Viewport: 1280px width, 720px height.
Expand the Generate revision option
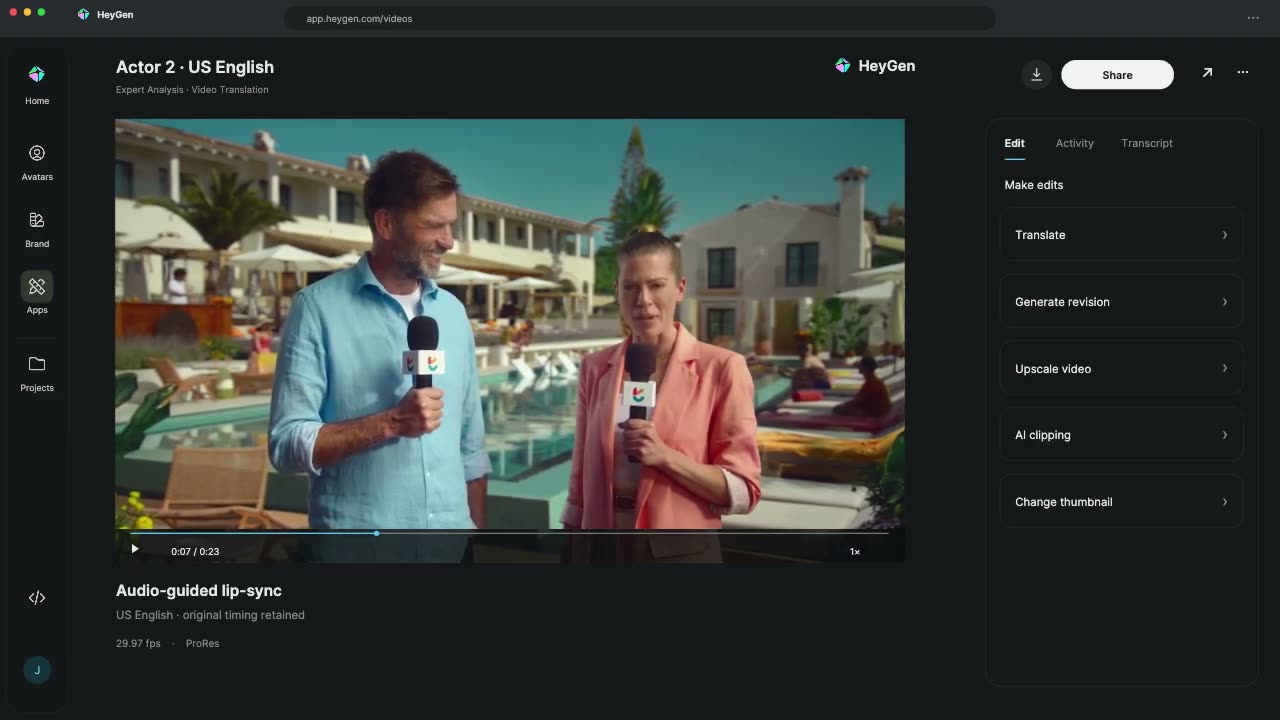[x=1121, y=302]
